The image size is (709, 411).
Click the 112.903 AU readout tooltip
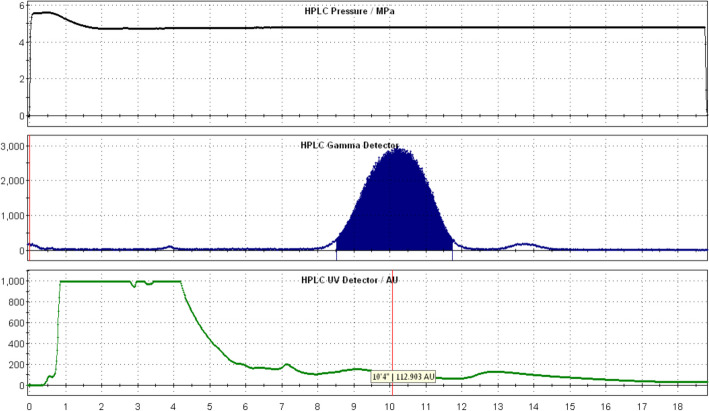pos(405,377)
